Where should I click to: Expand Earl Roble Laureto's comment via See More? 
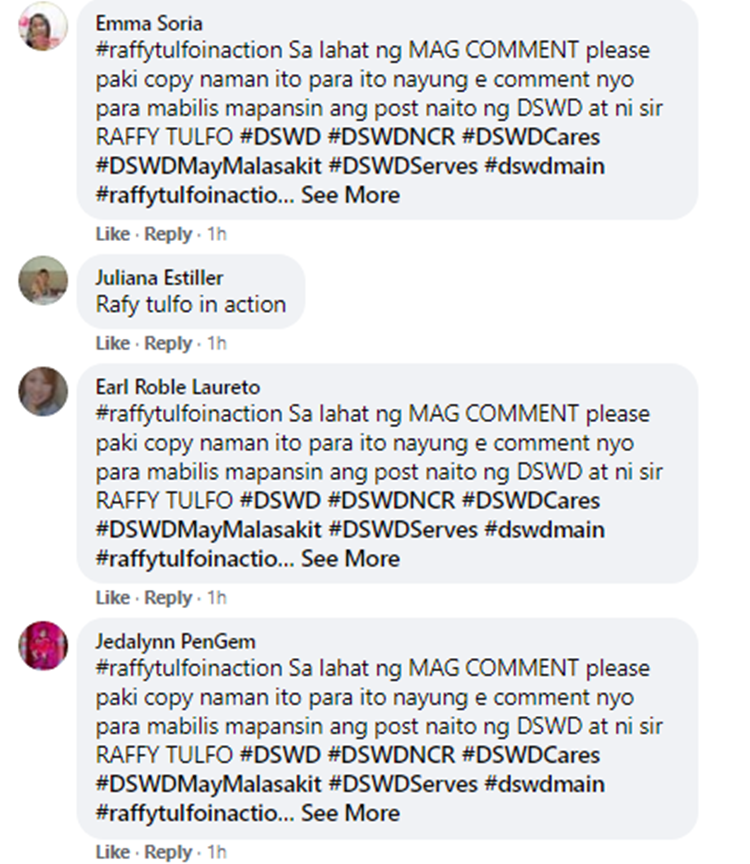(x=350, y=559)
